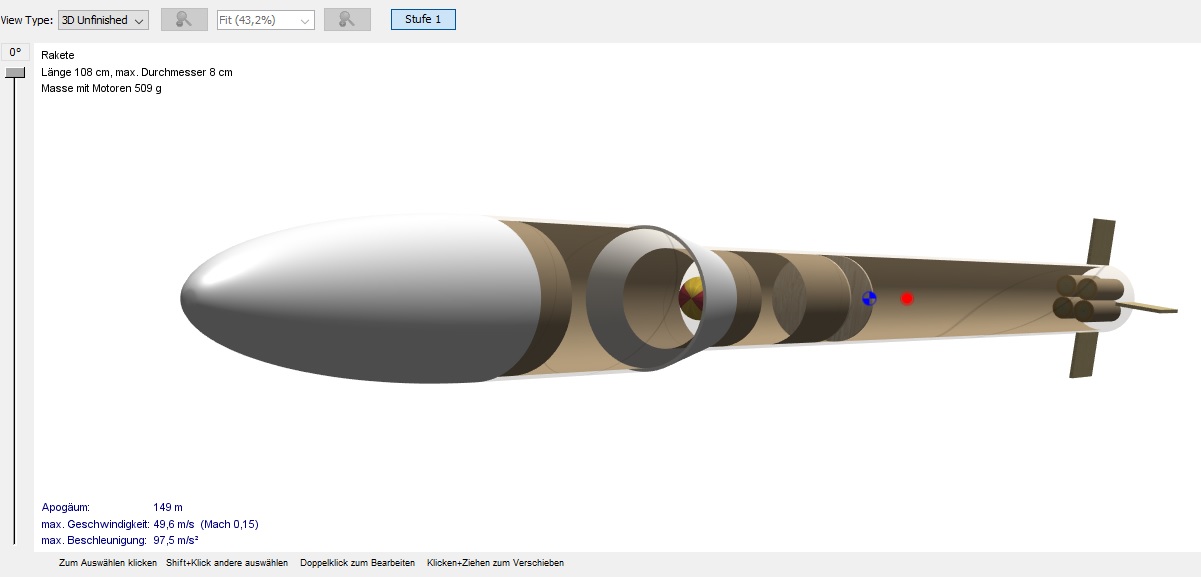Click the Apogäum value 149 m

(168, 507)
